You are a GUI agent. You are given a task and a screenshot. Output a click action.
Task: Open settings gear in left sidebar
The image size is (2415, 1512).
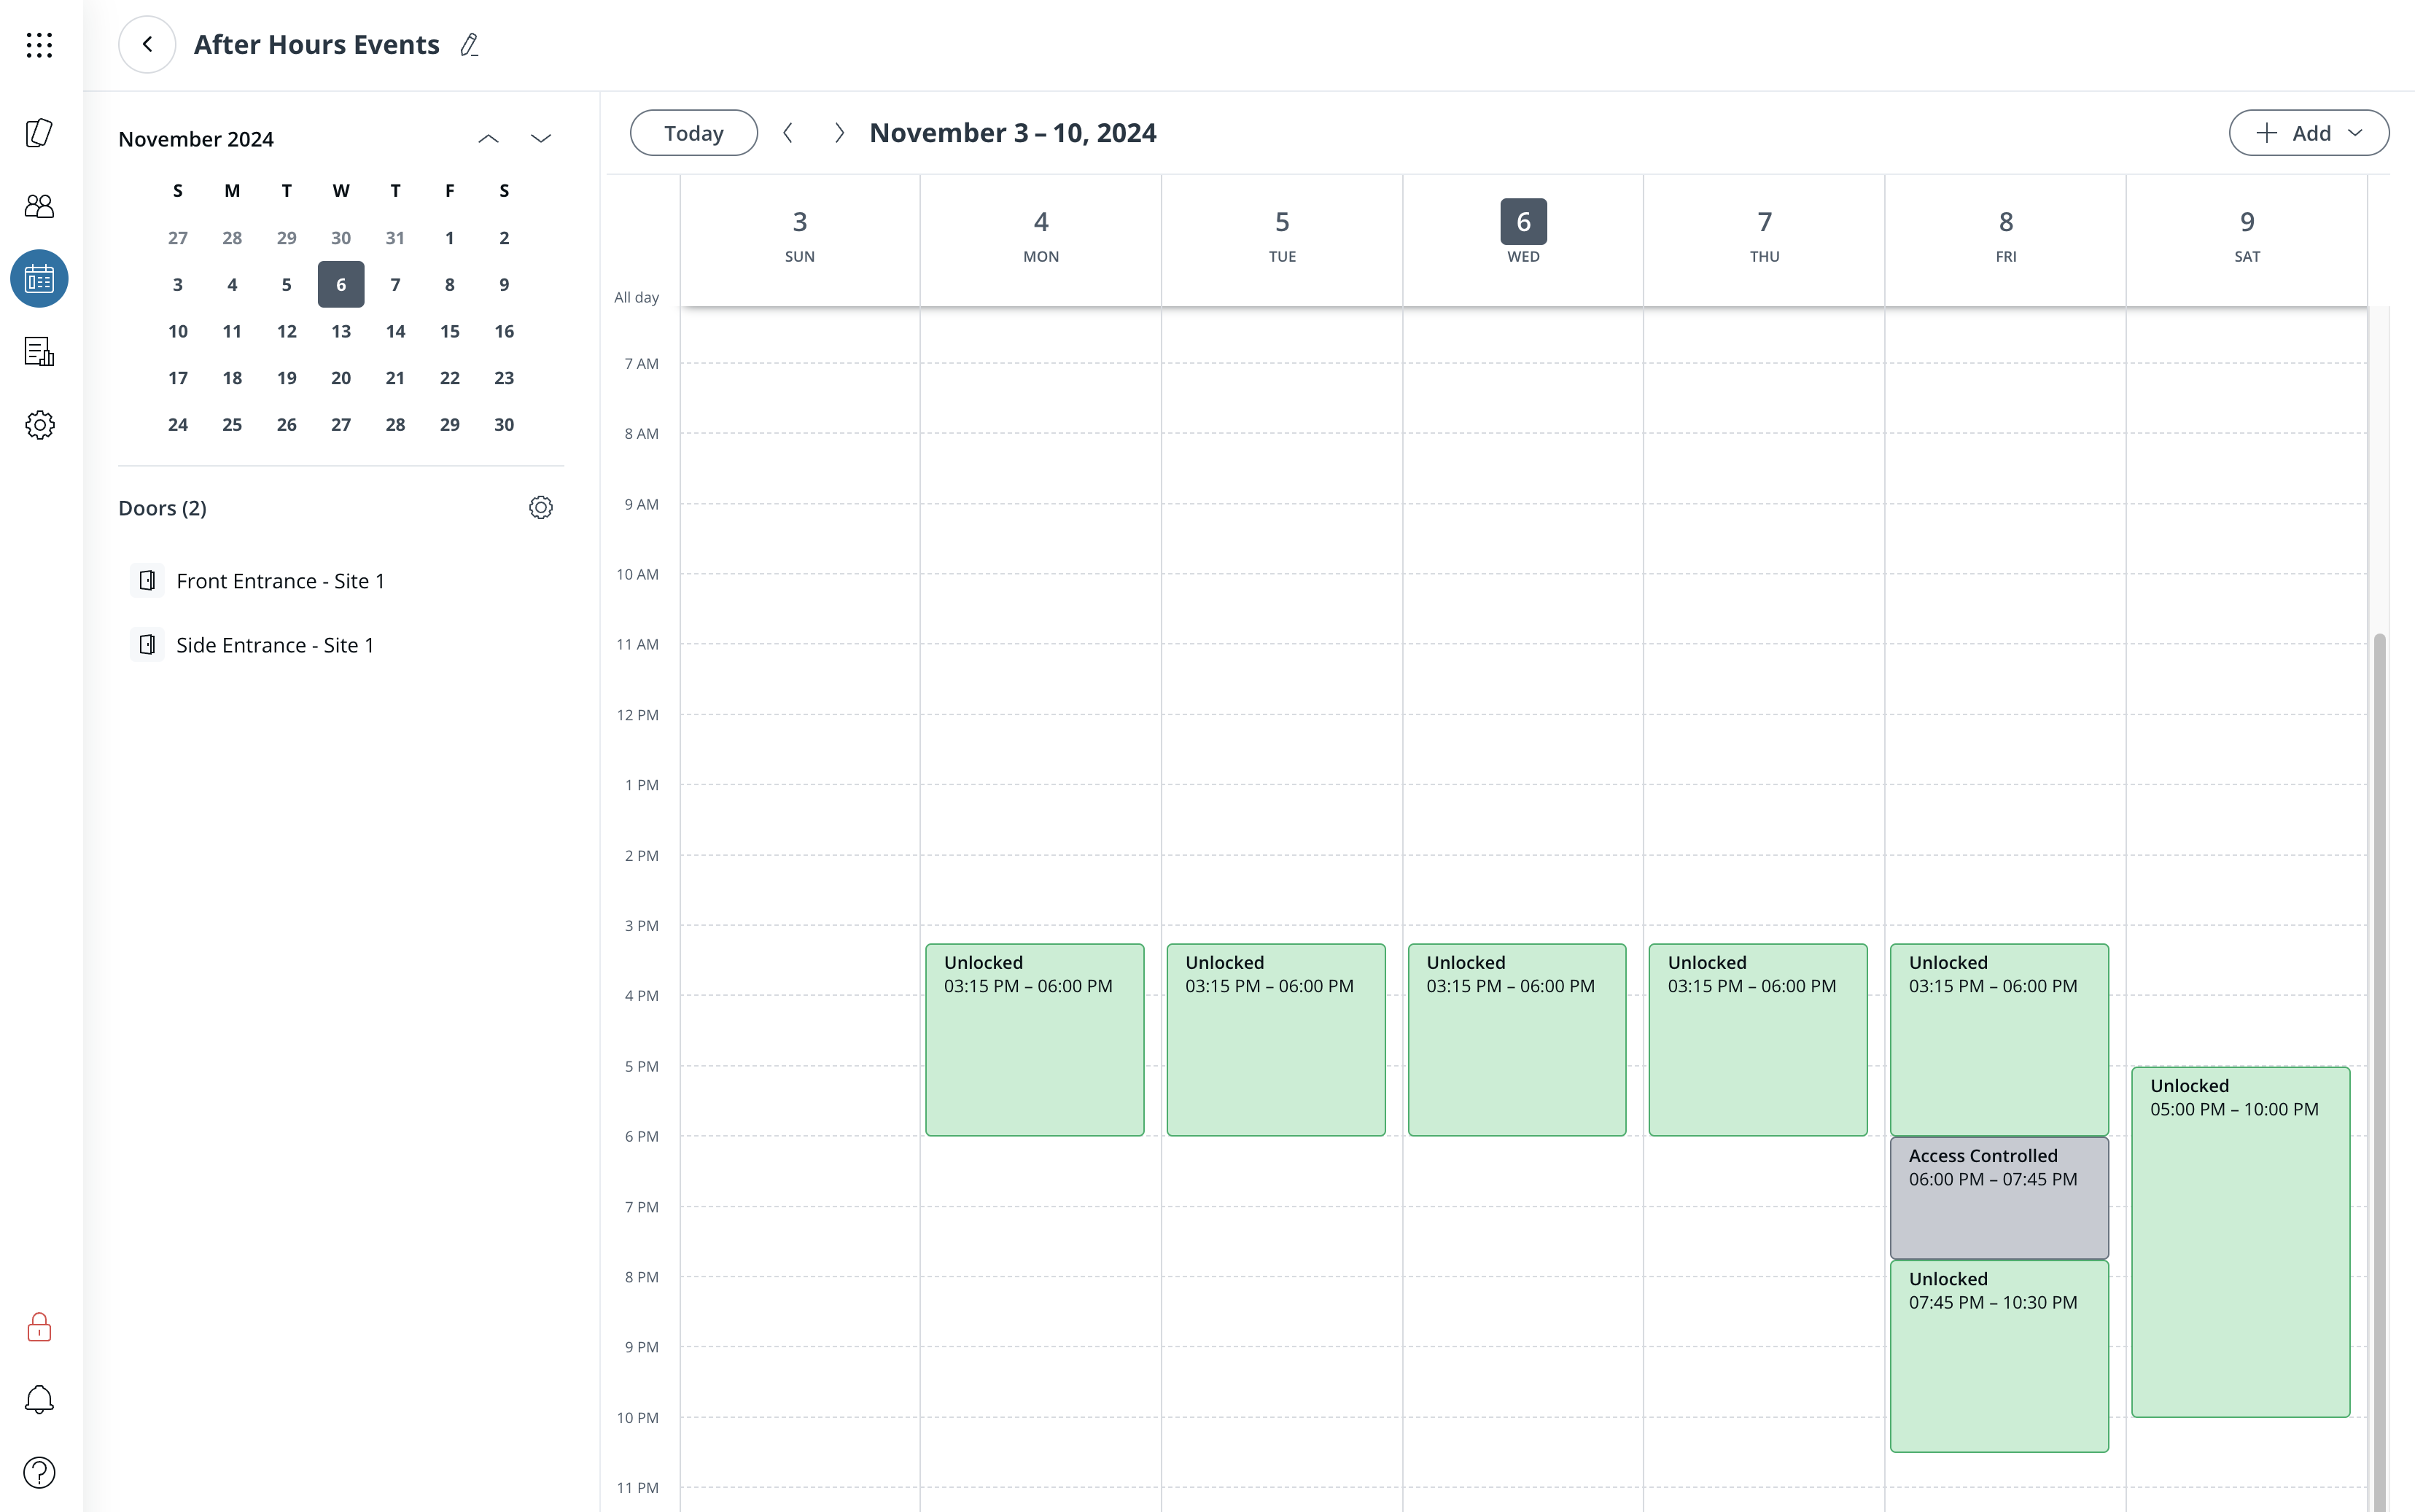39,425
